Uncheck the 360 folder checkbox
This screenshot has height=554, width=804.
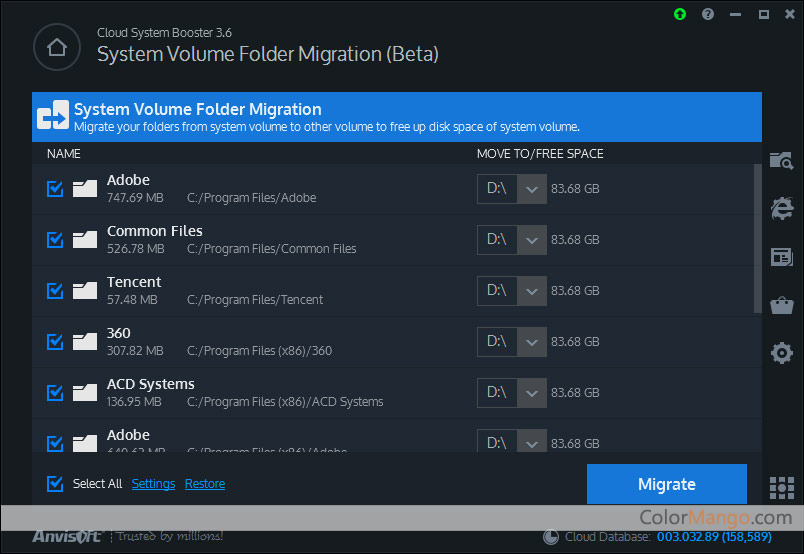[x=55, y=342]
